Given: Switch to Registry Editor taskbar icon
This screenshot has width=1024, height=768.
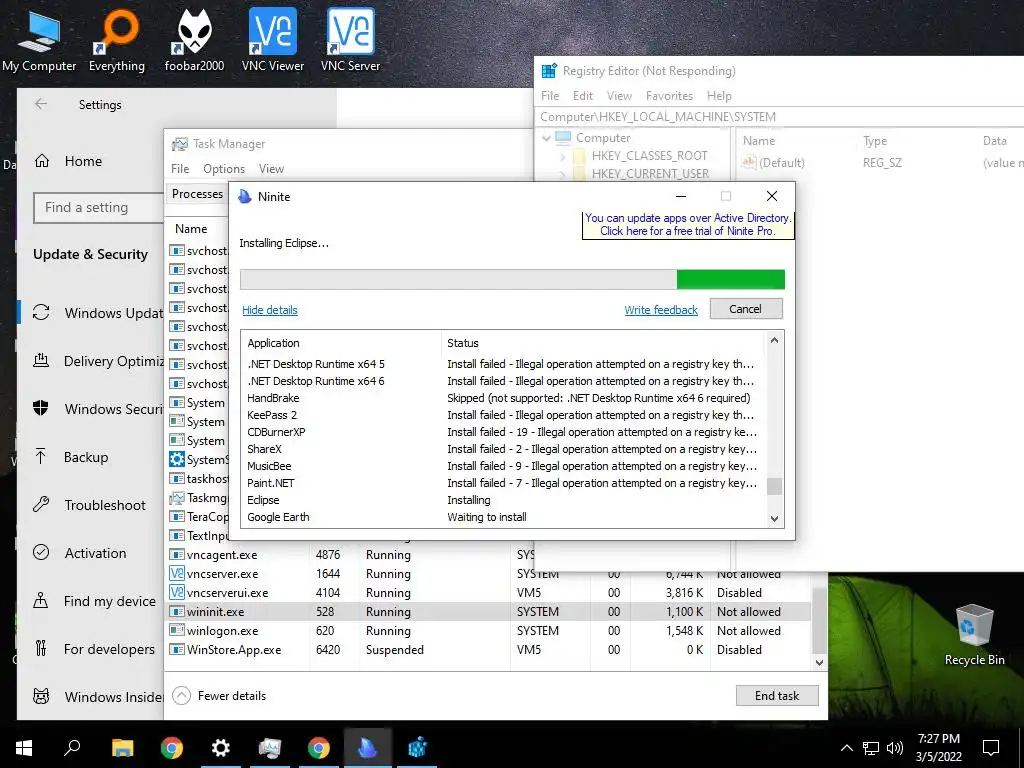Looking at the screenshot, I should point(417,748).
